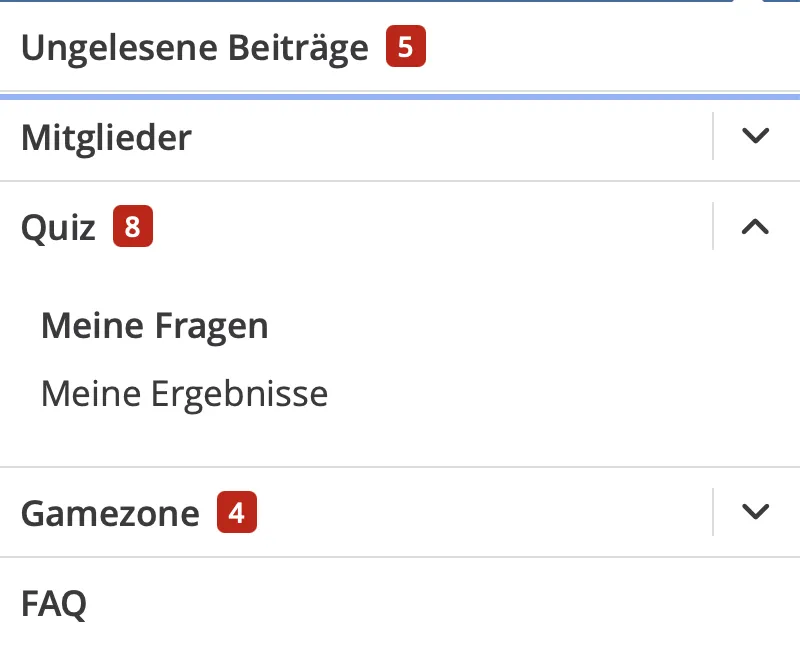Image resolution: width=800 pixels, height=646 pixels.
Task: Open Meine Ergebnisse
Action: (x=184, y=394)
